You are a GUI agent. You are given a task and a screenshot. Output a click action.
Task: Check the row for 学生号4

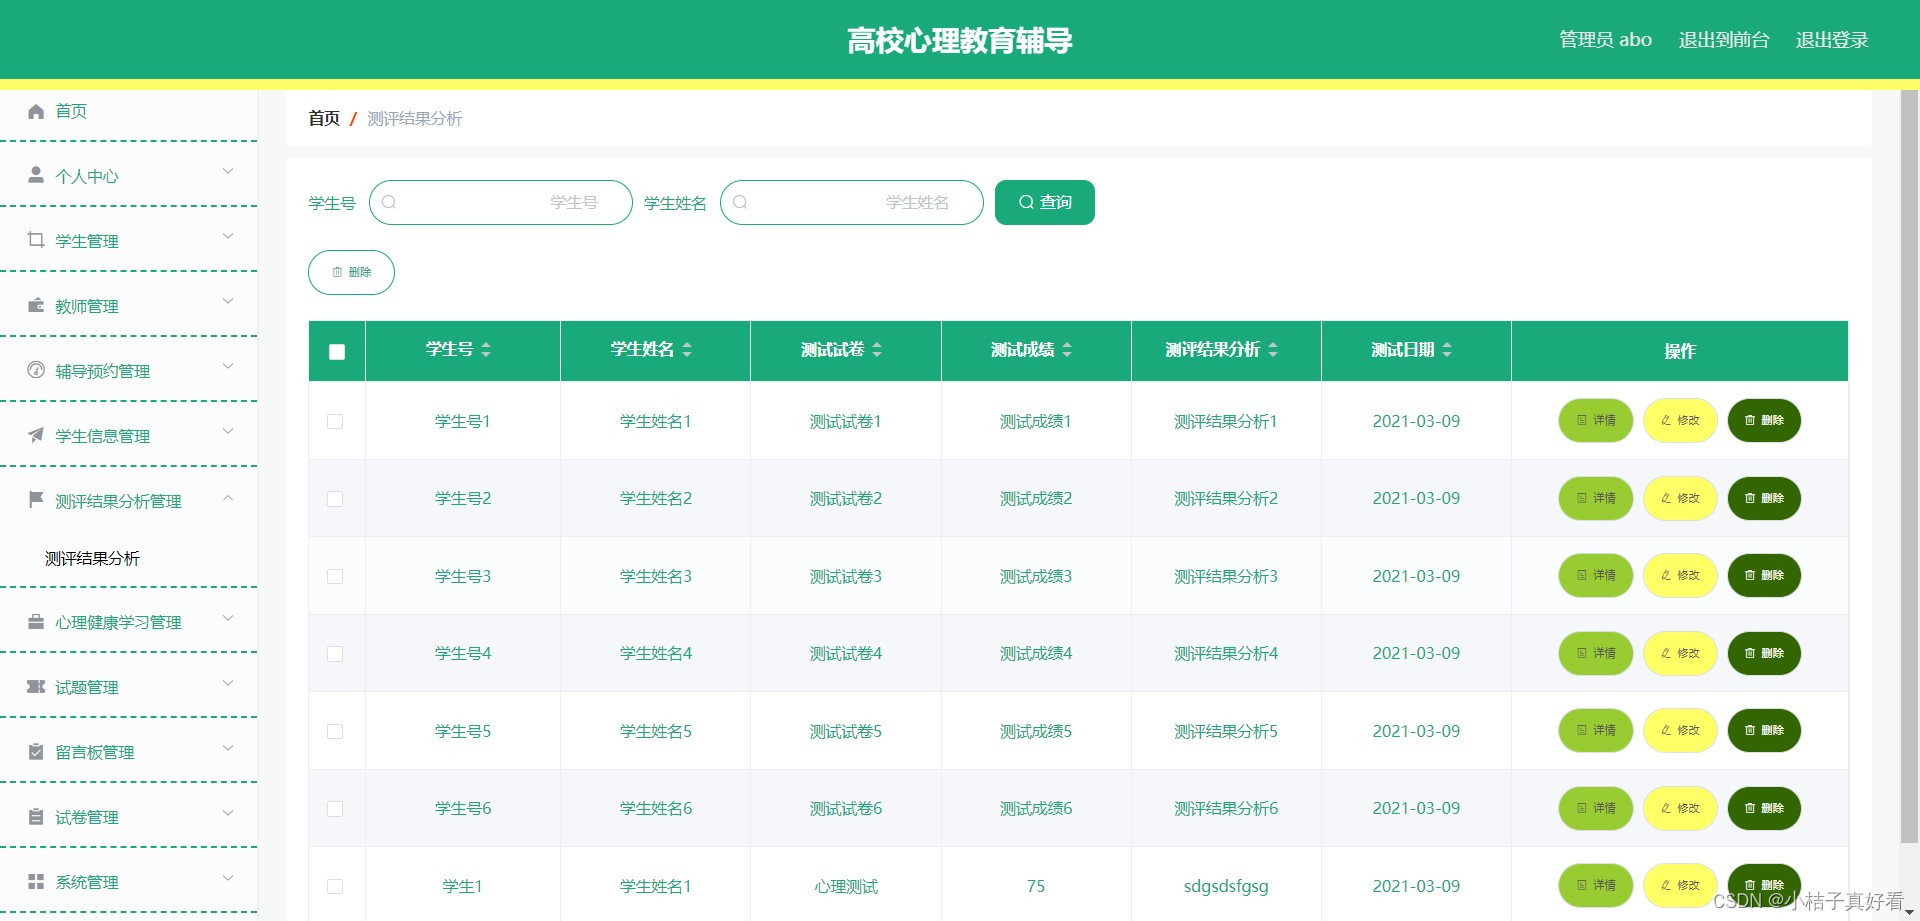pyautogui.click(x=335, y=653)
